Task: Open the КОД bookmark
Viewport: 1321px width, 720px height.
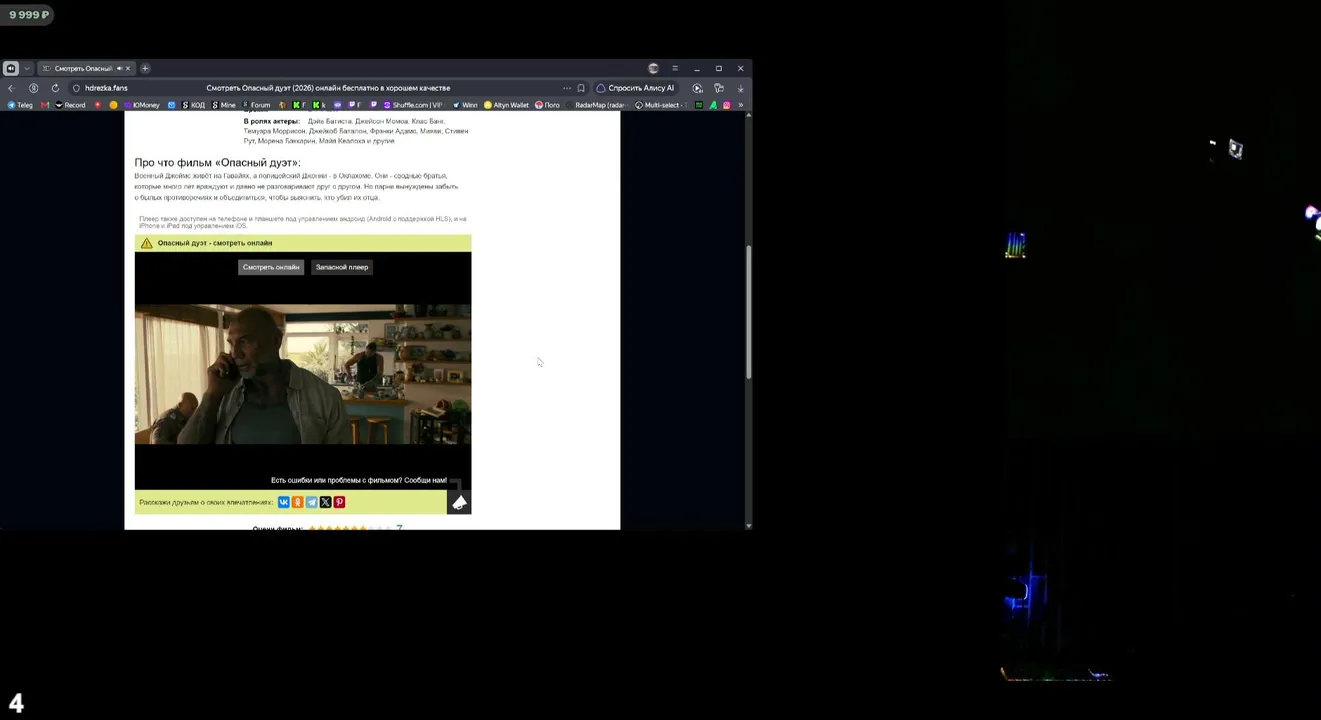Action: click(193, 105)
